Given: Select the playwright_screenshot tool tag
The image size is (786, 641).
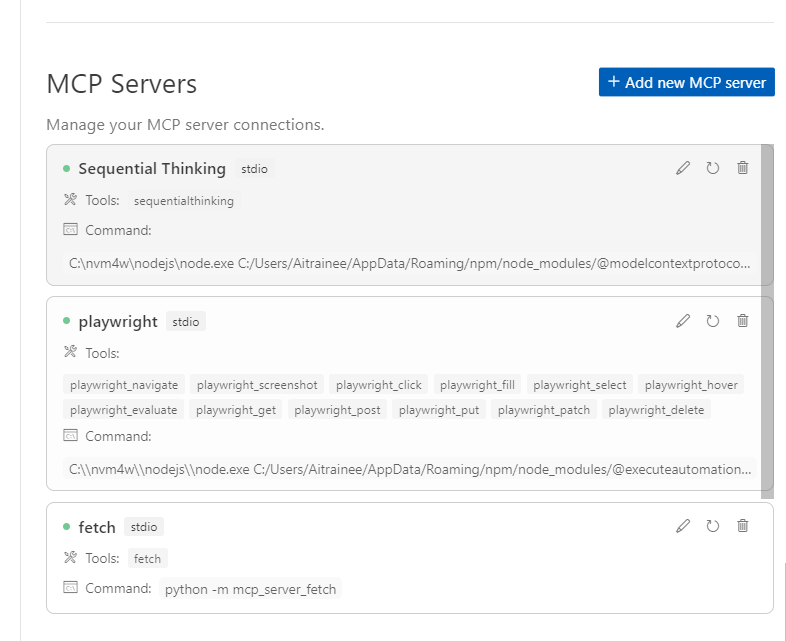Looking at the screenshot, I should pyautogui.click(x=257, y=385).
